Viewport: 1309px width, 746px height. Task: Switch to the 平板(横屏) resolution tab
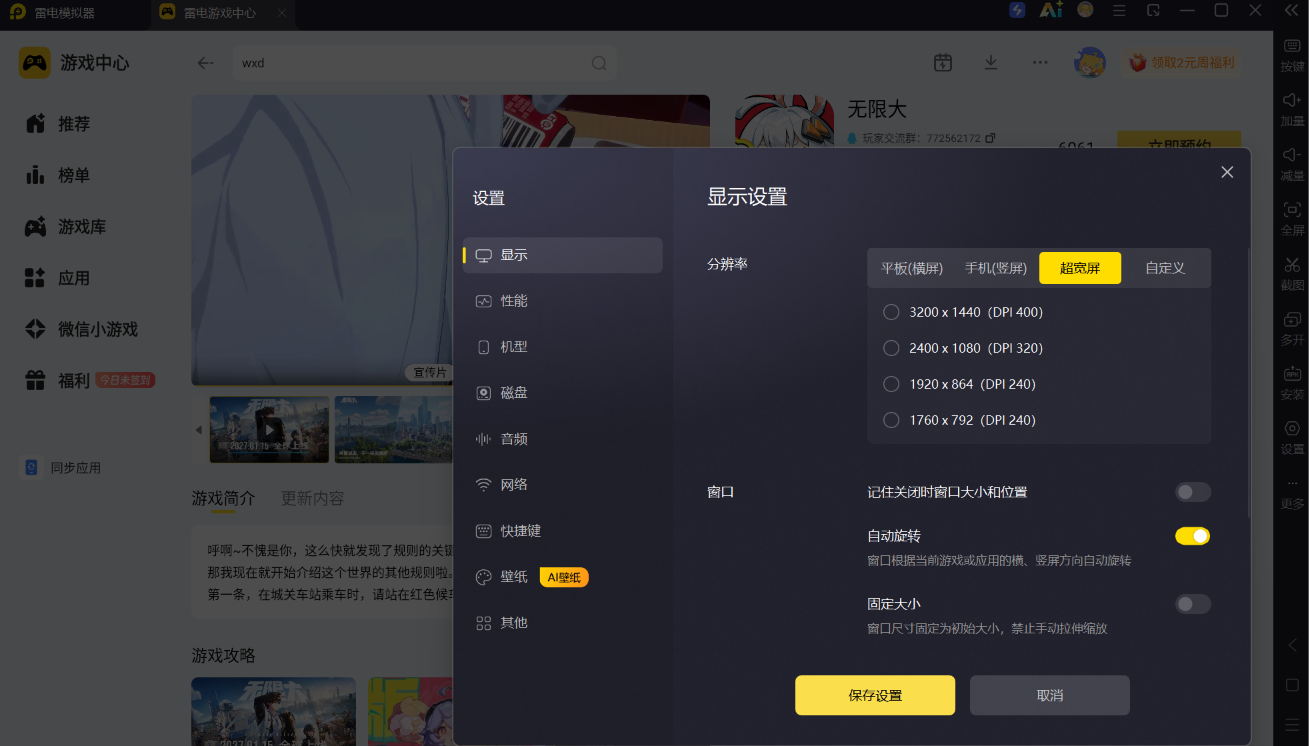[x=912, y=268]
